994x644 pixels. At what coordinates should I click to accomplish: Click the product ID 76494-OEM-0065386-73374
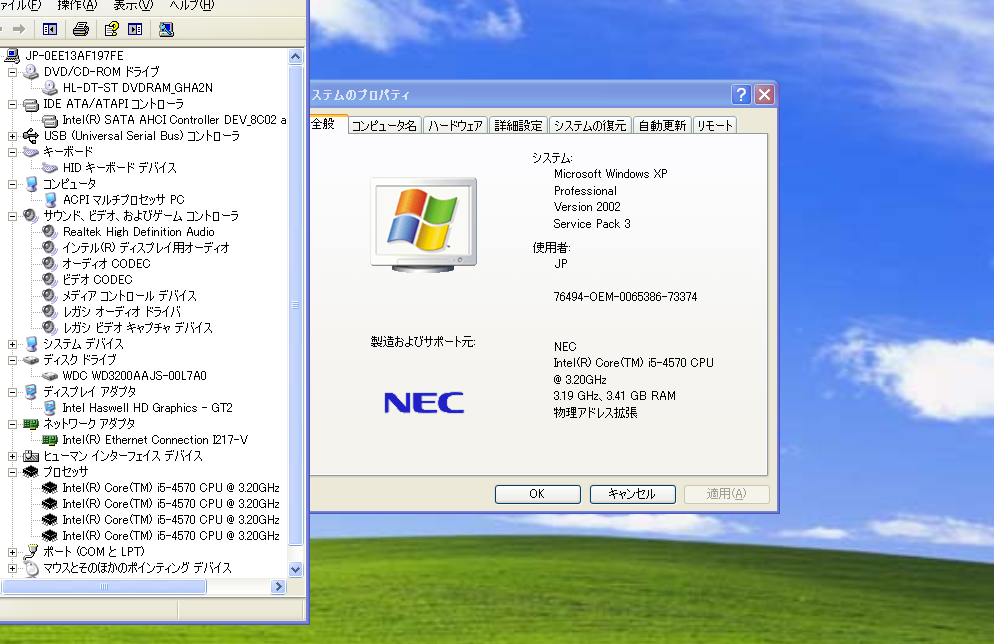click(x=625, y=297)
